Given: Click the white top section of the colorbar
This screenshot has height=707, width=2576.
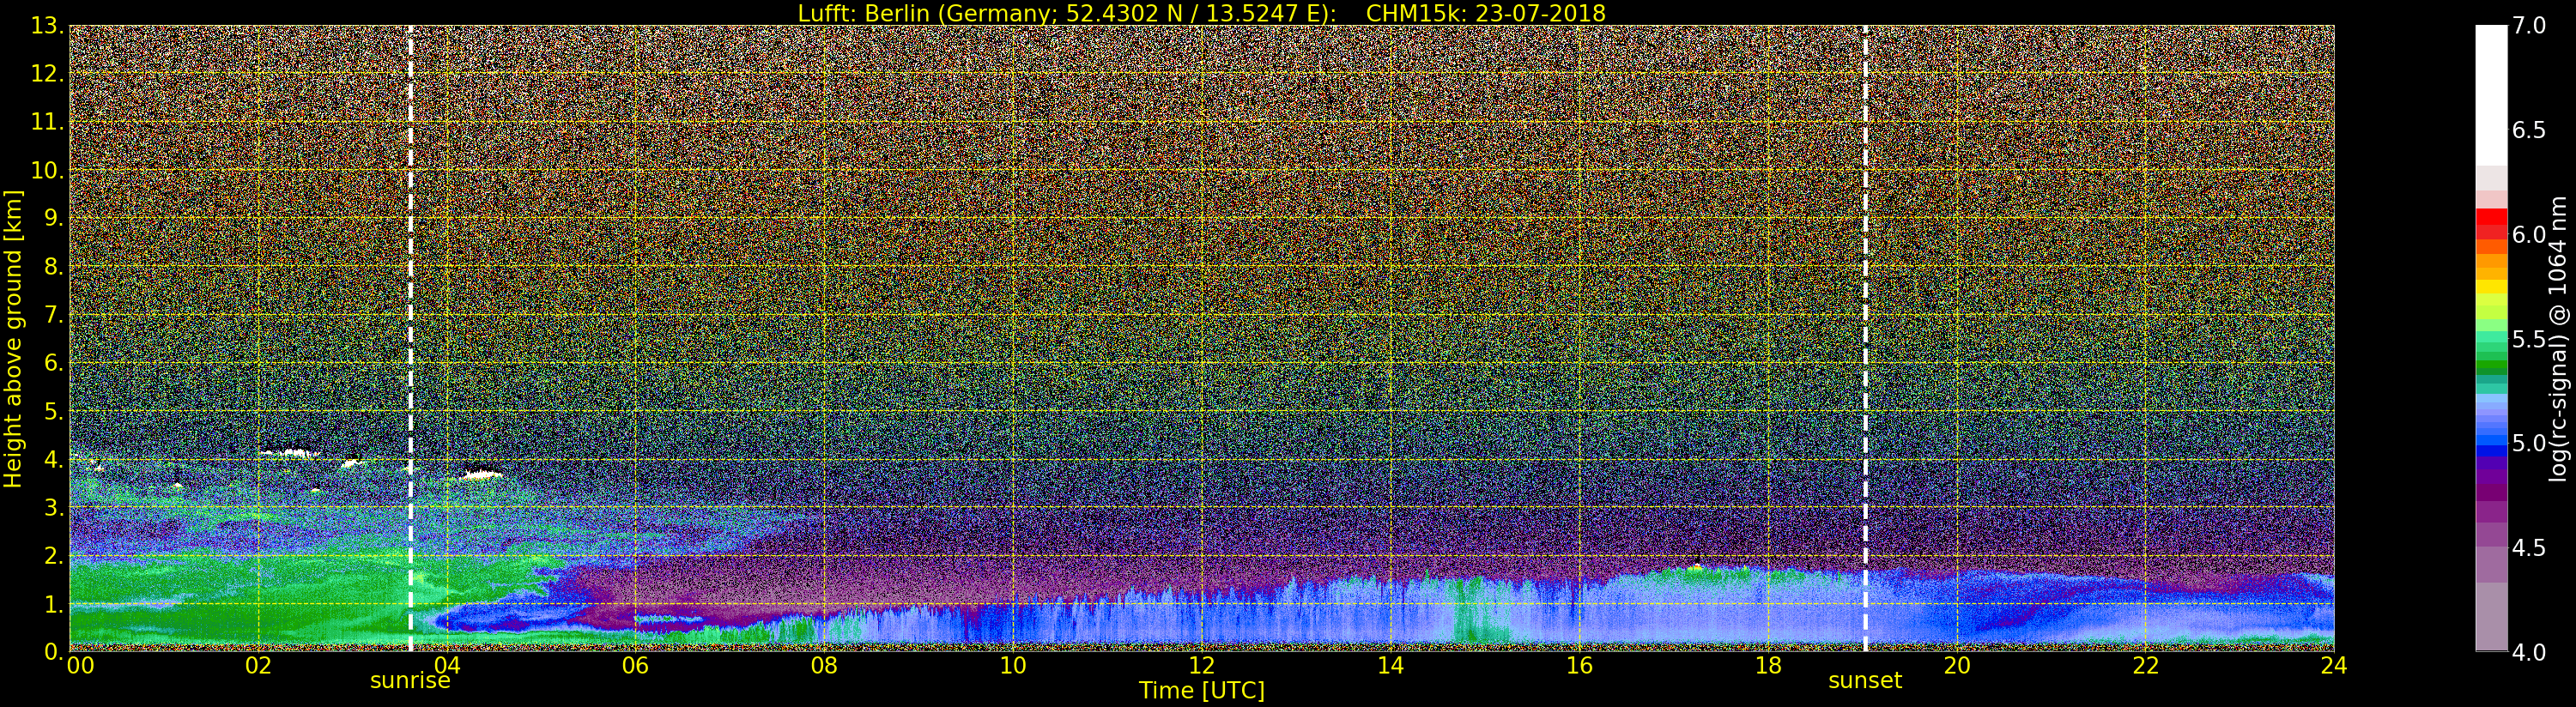Looking at the screenshot, I should click(2490, 90).
